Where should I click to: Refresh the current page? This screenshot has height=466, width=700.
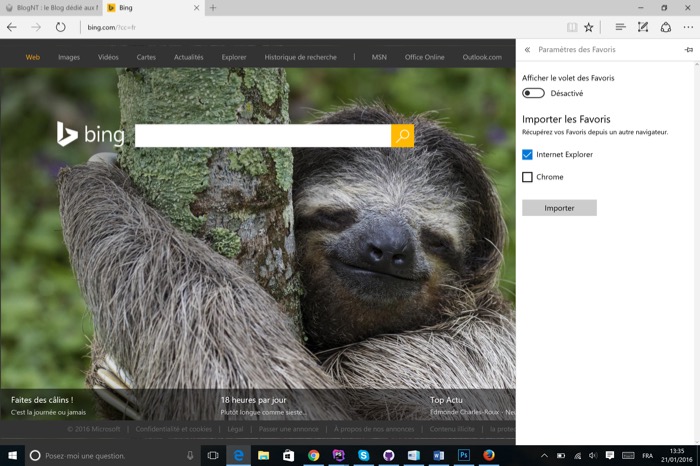61,27
